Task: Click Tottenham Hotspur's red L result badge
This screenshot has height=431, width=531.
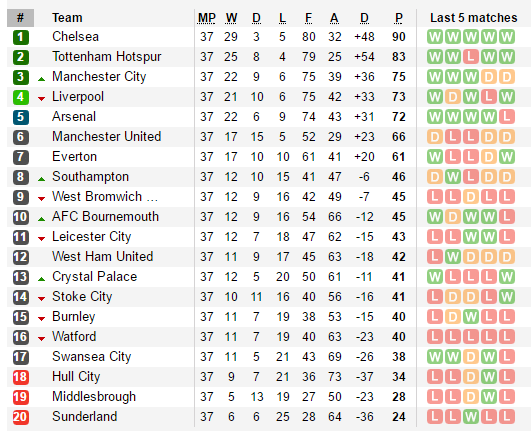Action: (471, 57)
